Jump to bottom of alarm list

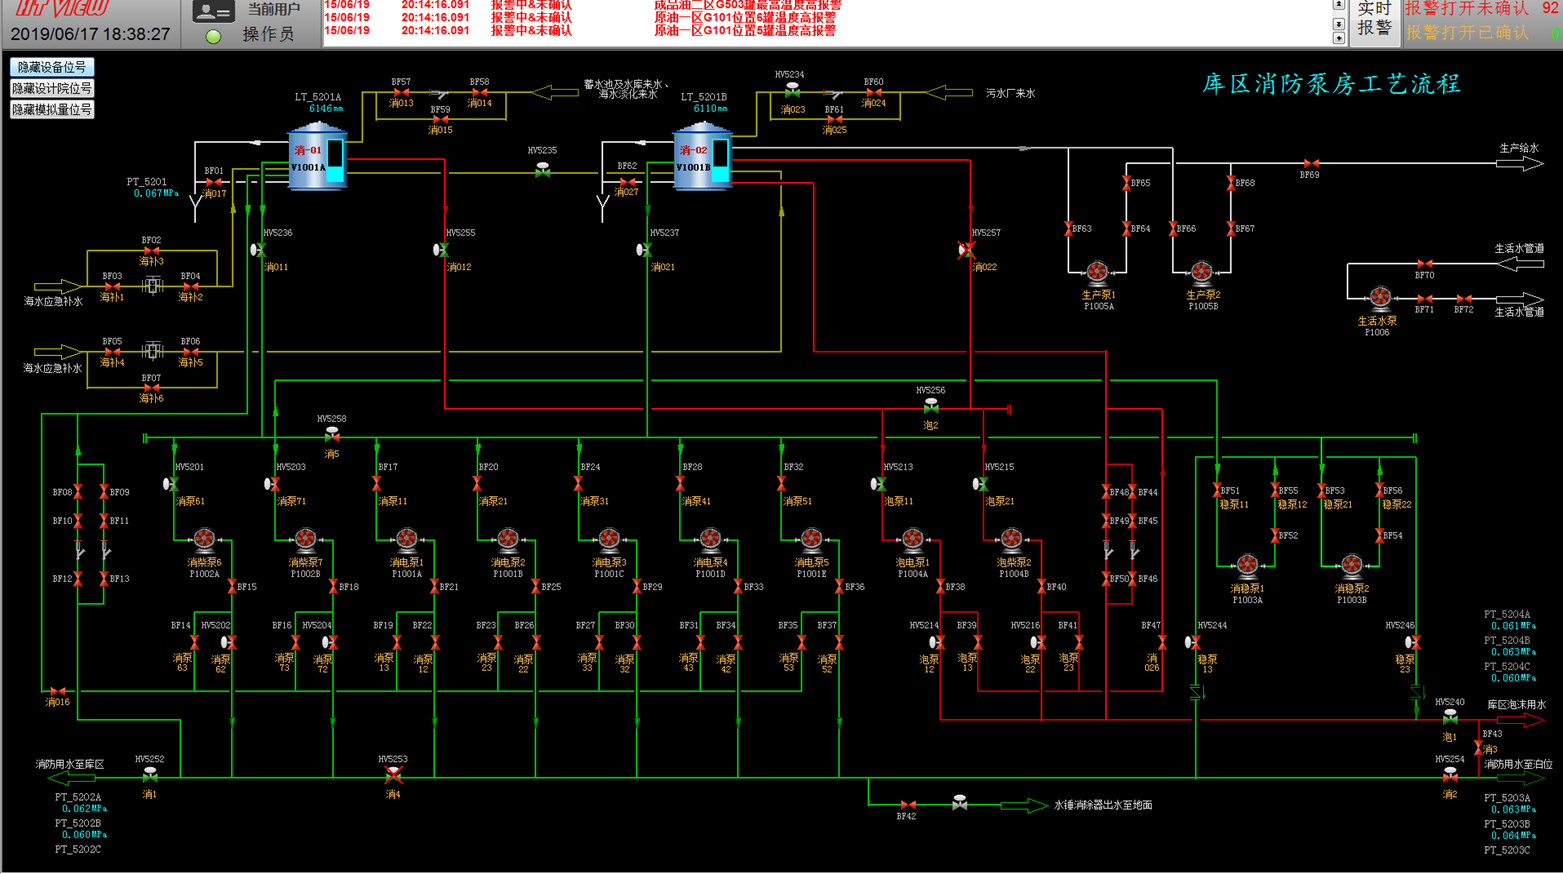click(1339, 38)
